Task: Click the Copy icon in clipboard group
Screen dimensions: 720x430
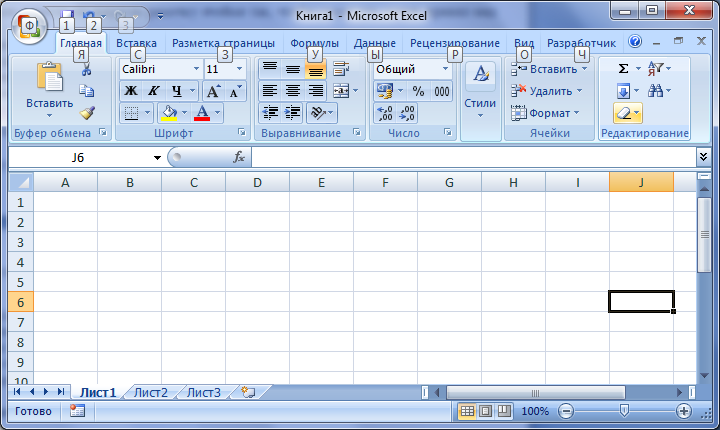Action: tap(86, 91)
